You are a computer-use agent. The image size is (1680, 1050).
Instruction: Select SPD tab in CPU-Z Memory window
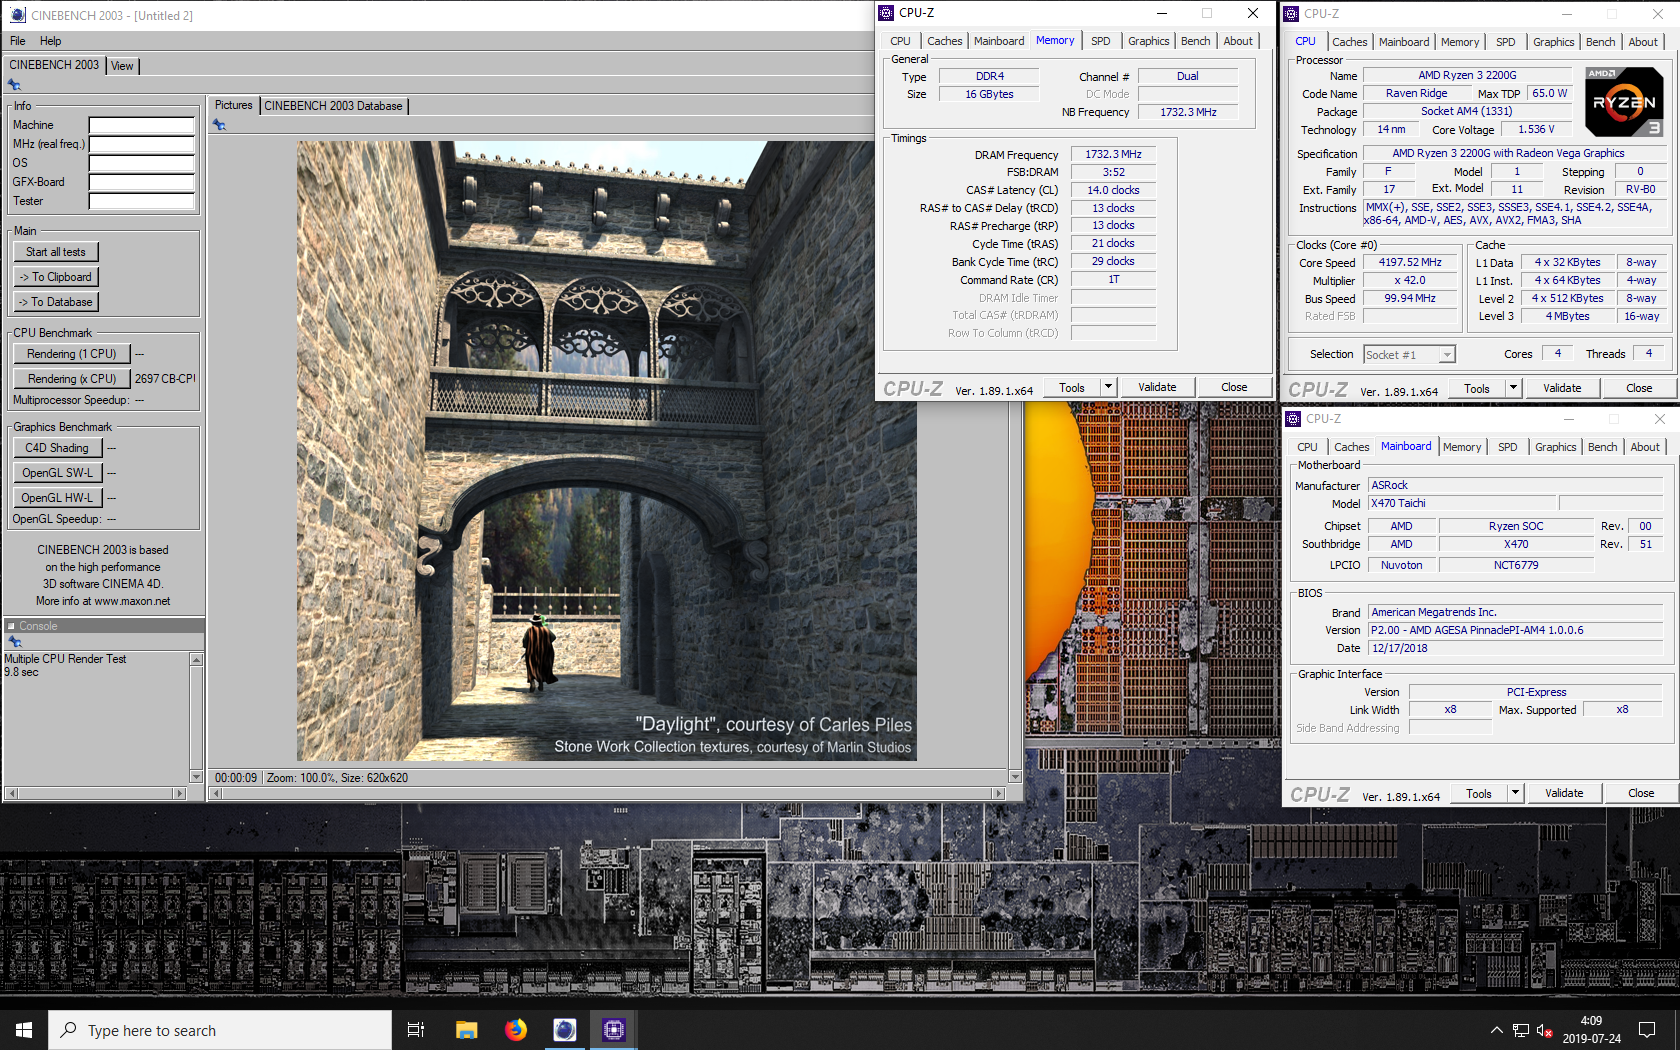coord(1100,41)
